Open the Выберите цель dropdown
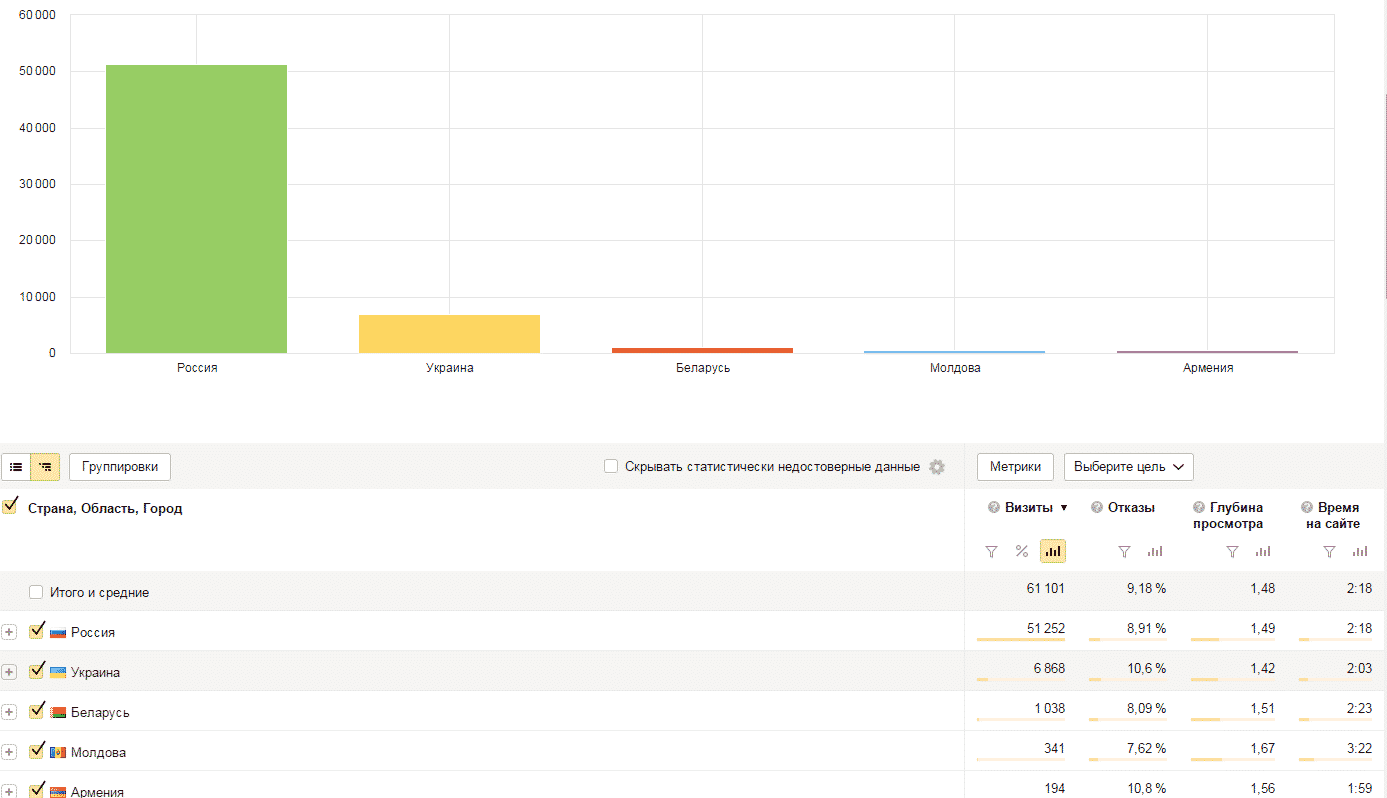1387x798 pixels. pyautogui.click(x=1128, y=467)
